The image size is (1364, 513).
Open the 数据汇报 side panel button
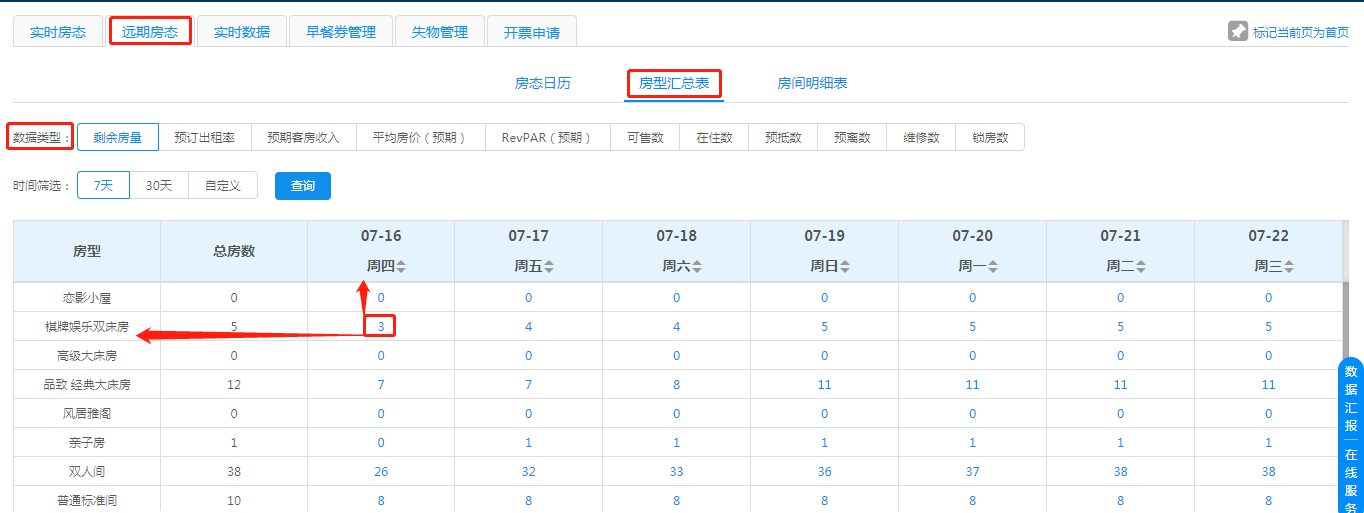pyautogui.click(x=1351, y=400)
